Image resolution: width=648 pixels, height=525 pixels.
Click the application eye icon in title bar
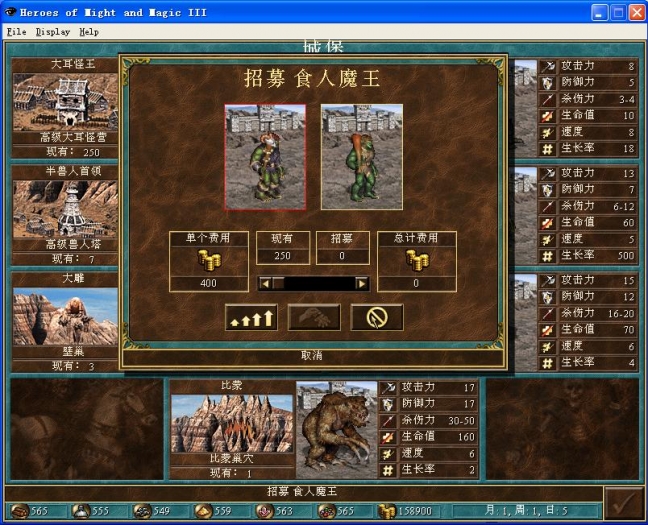click(10, 12)
